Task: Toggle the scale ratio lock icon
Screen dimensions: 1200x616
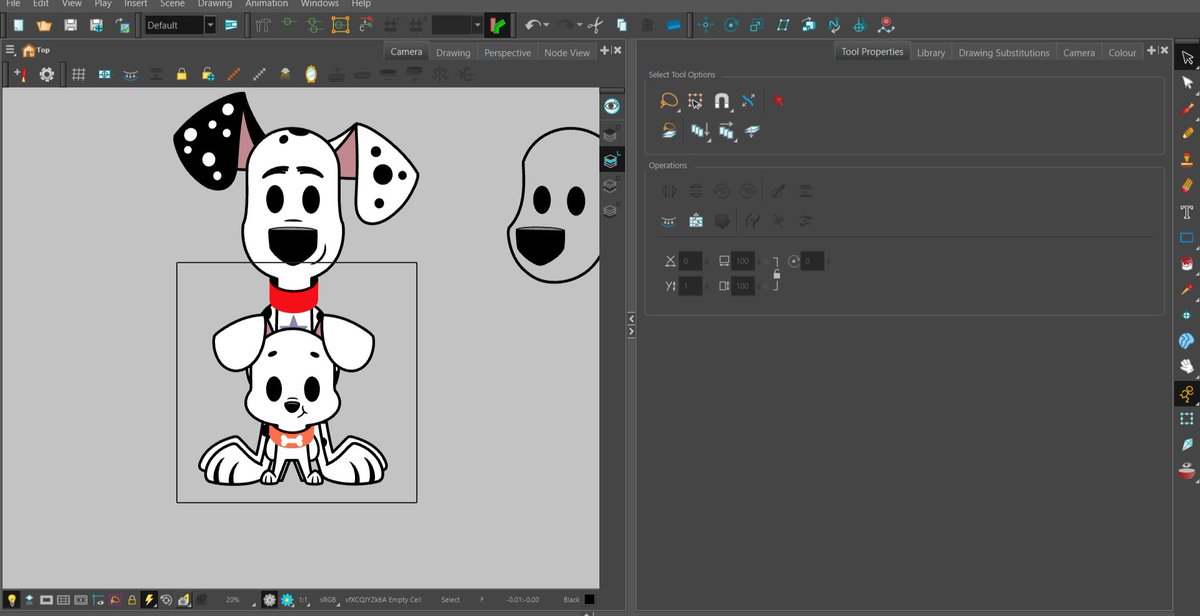Action: [x=776, y=273]
